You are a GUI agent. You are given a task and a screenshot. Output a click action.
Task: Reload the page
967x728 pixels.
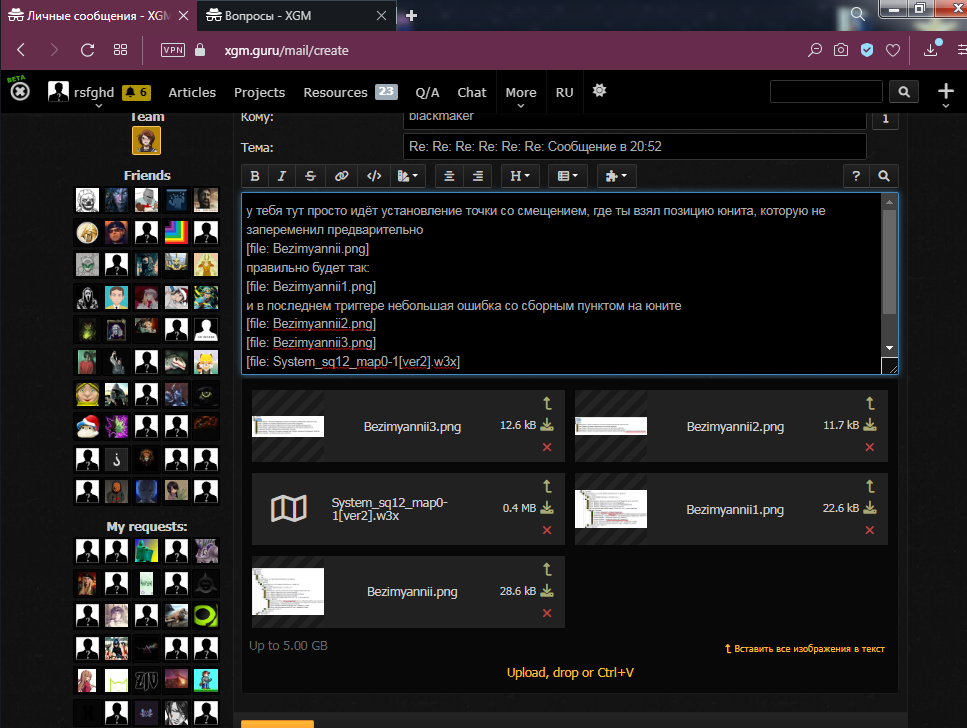pos(88,51)
